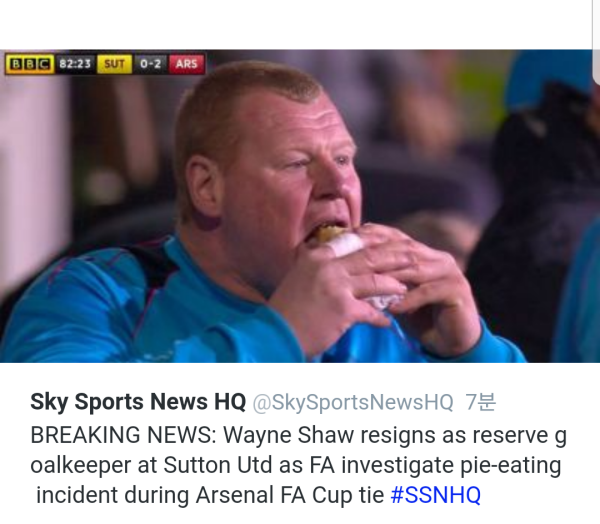Click the BBC logo in the scoreboard
The width and height of the screenshot is (600, 524).
(x=29, y=64)
